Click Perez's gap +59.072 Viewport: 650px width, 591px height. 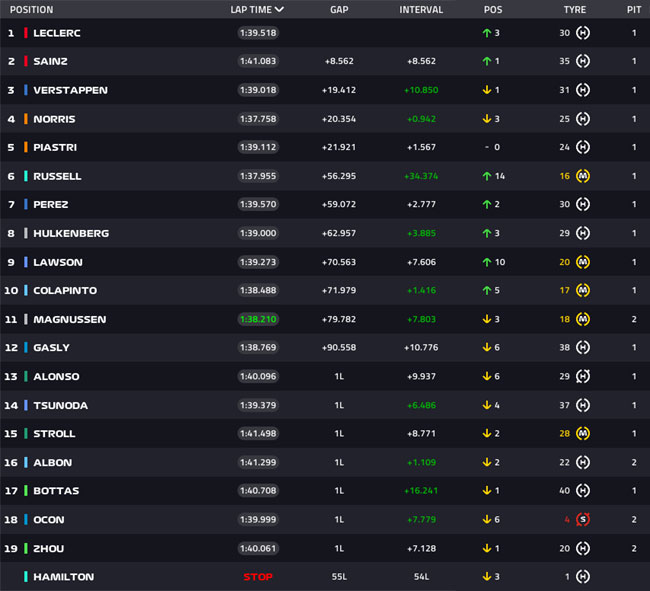point(339,204)
